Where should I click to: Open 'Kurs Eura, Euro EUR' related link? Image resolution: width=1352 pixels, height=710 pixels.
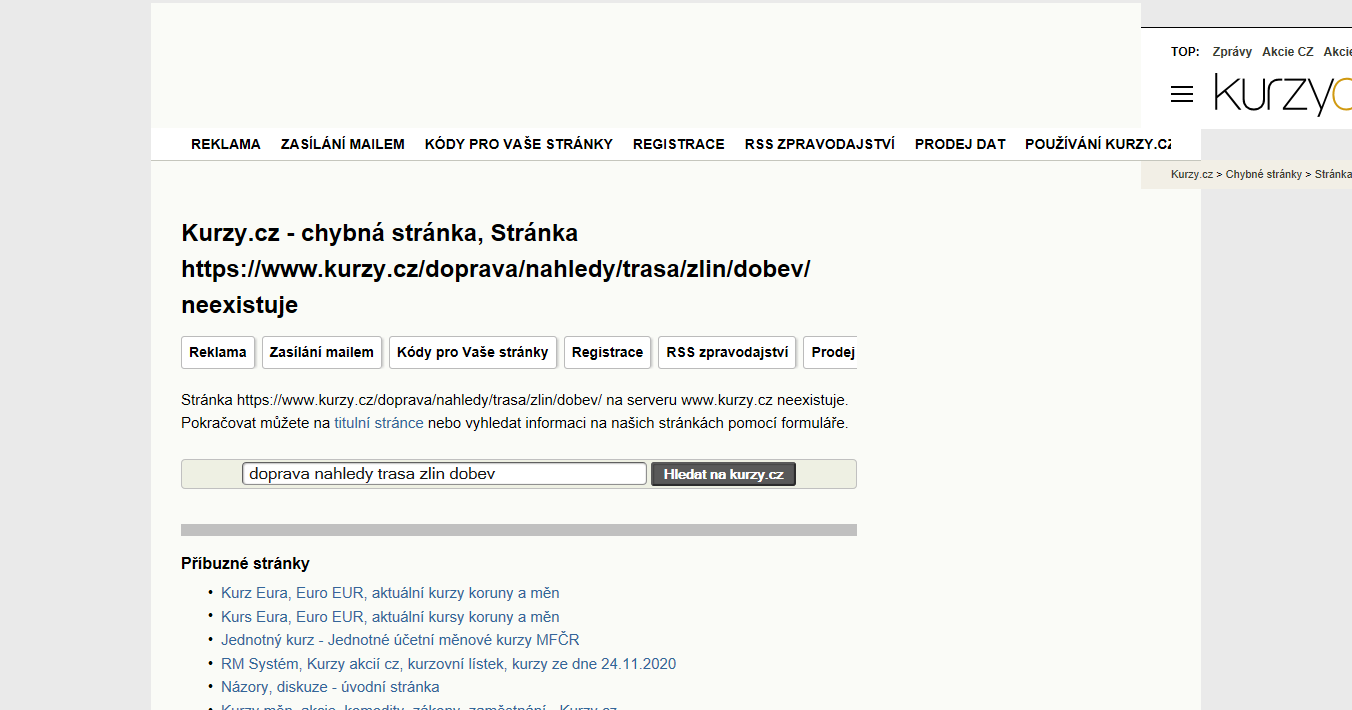coord(390,617)
